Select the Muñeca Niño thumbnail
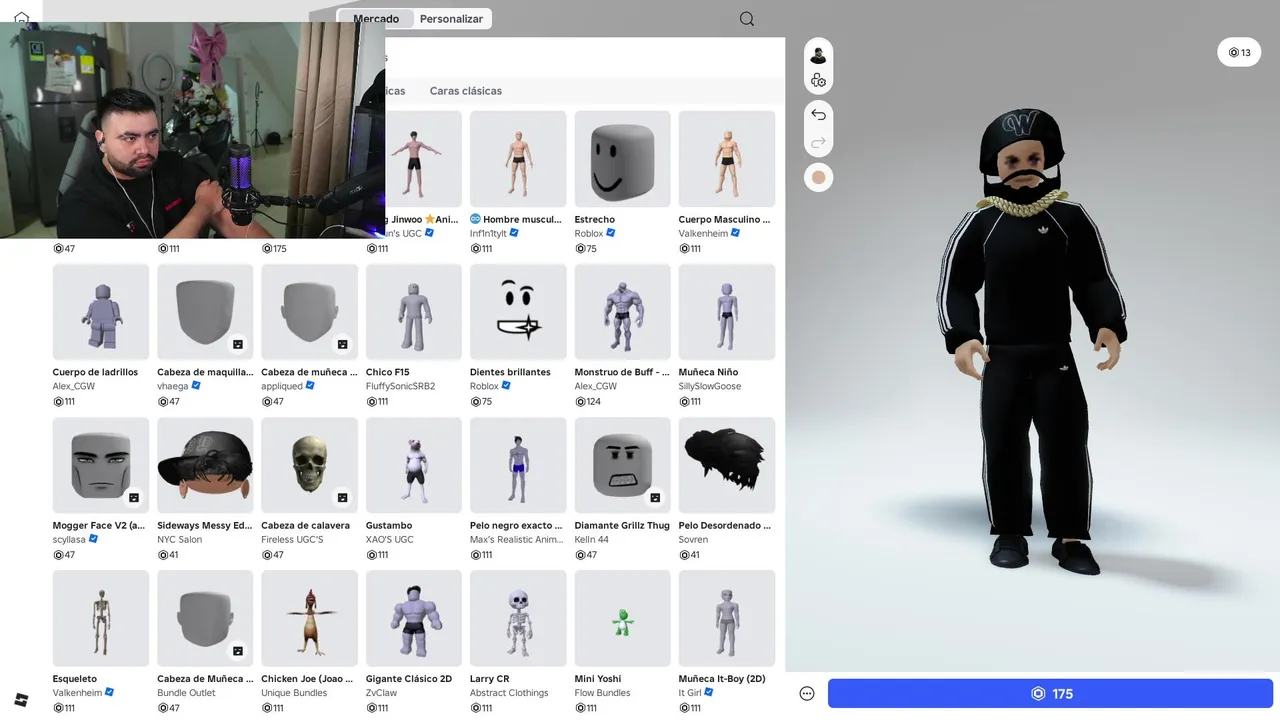The width and height of the screenshot is (1280, 720). tap(727, 312)
